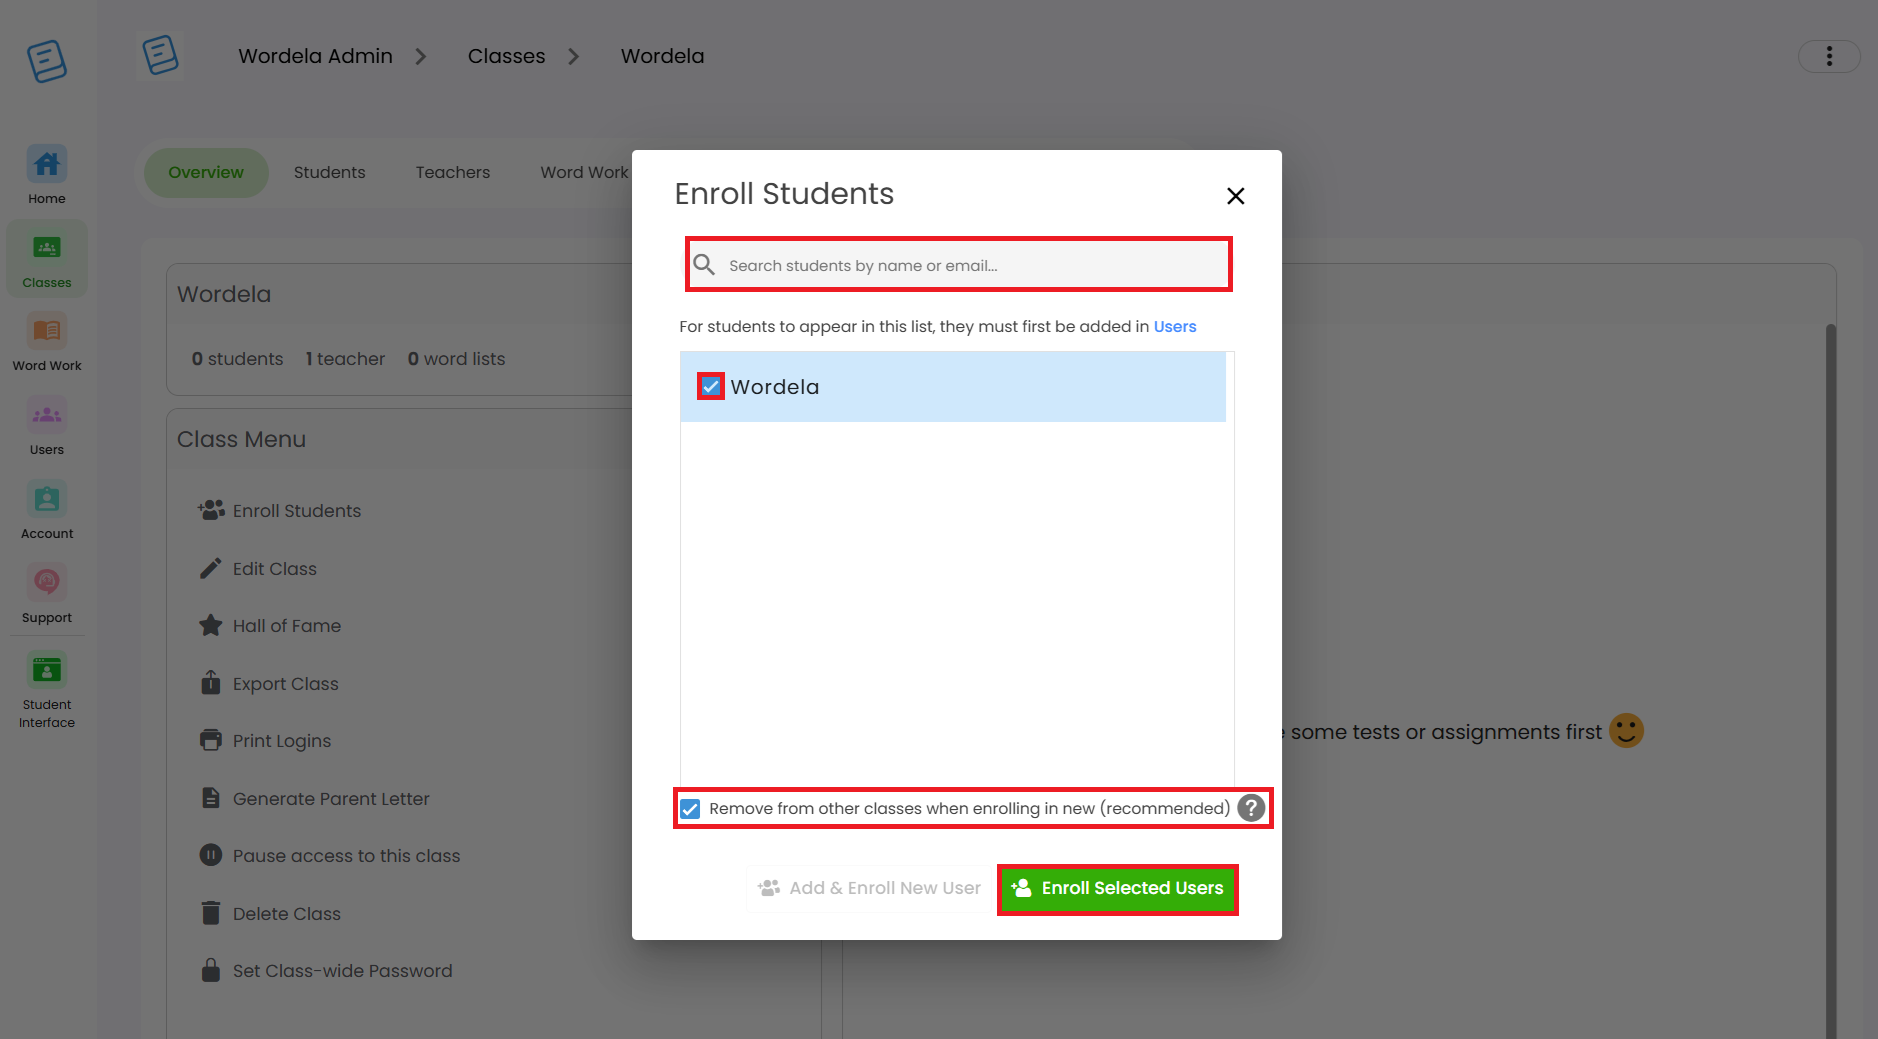Select Set Class-wide Password entry
Screen dimensions: 1878x1039
pyautogui.click(x=326, y=971)
